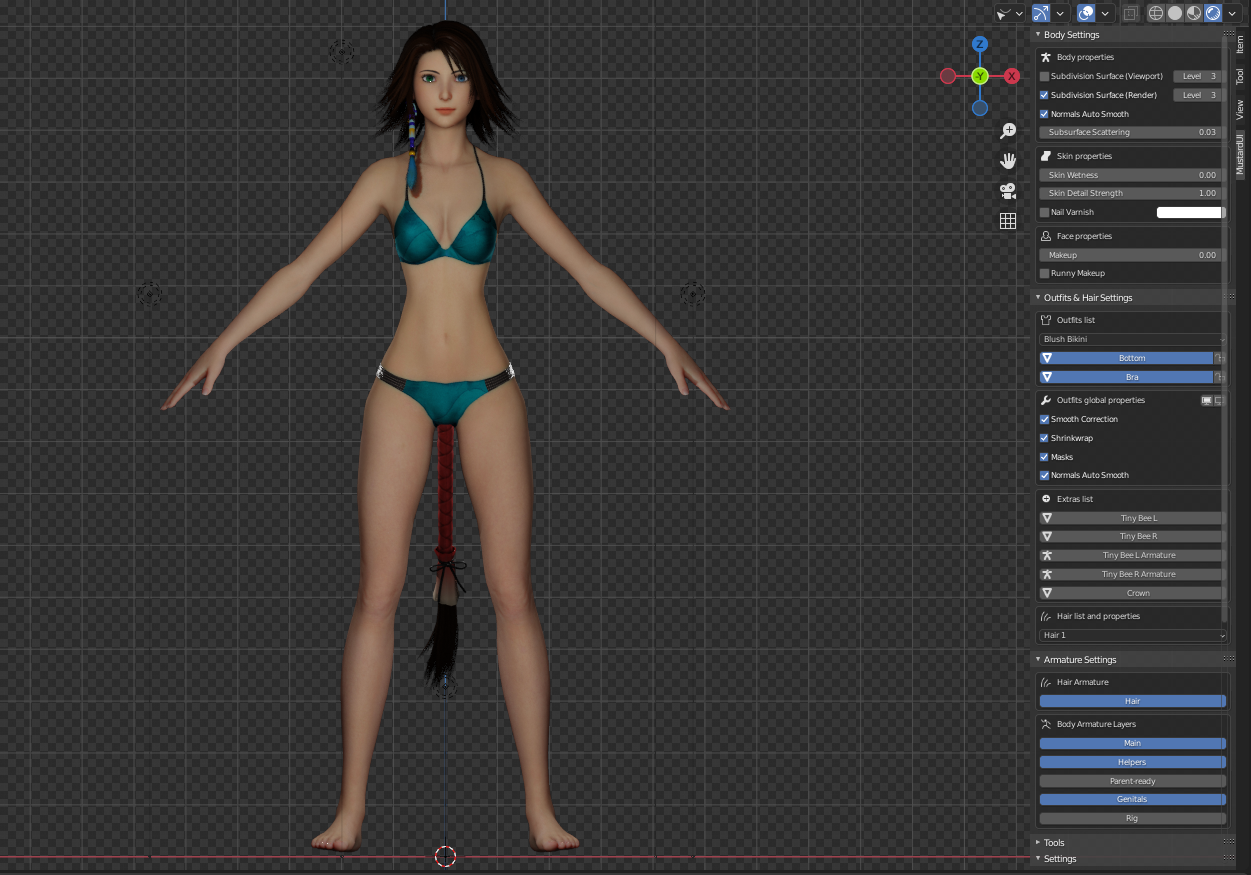The width and height of the screenshot is (1251, 875).
Task: Open the selectability filter dropdown arrow
Action: (x=1019, y=13)
